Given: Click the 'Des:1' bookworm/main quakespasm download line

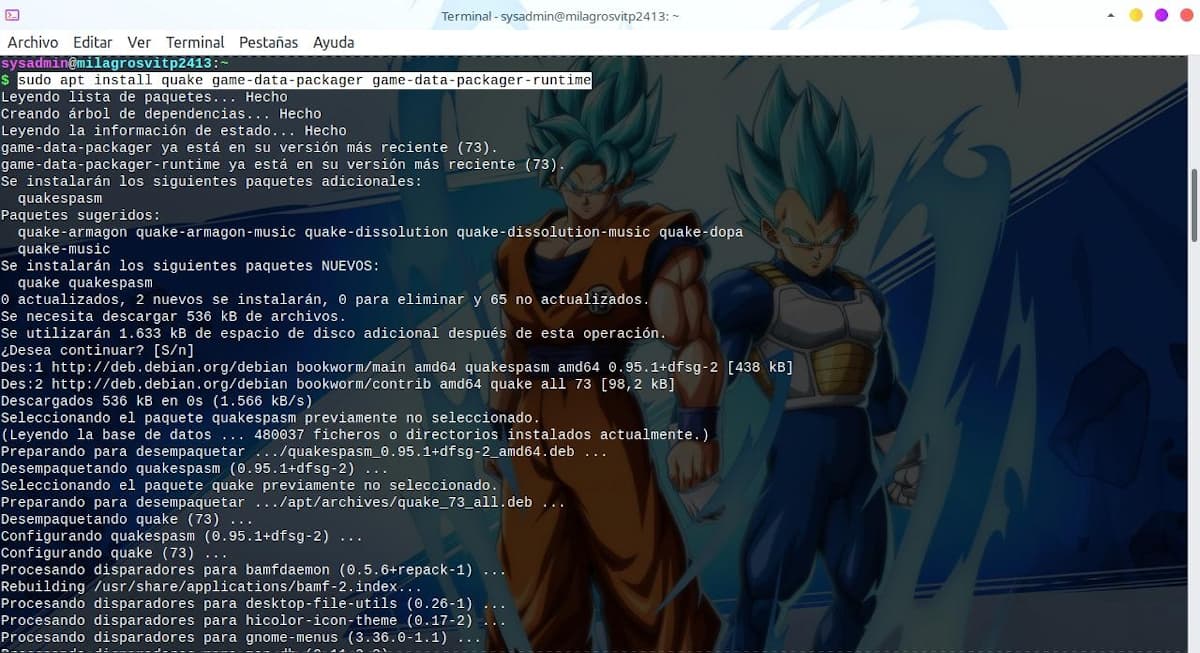Looking at the screenshot, I should (x=397, y=367).
